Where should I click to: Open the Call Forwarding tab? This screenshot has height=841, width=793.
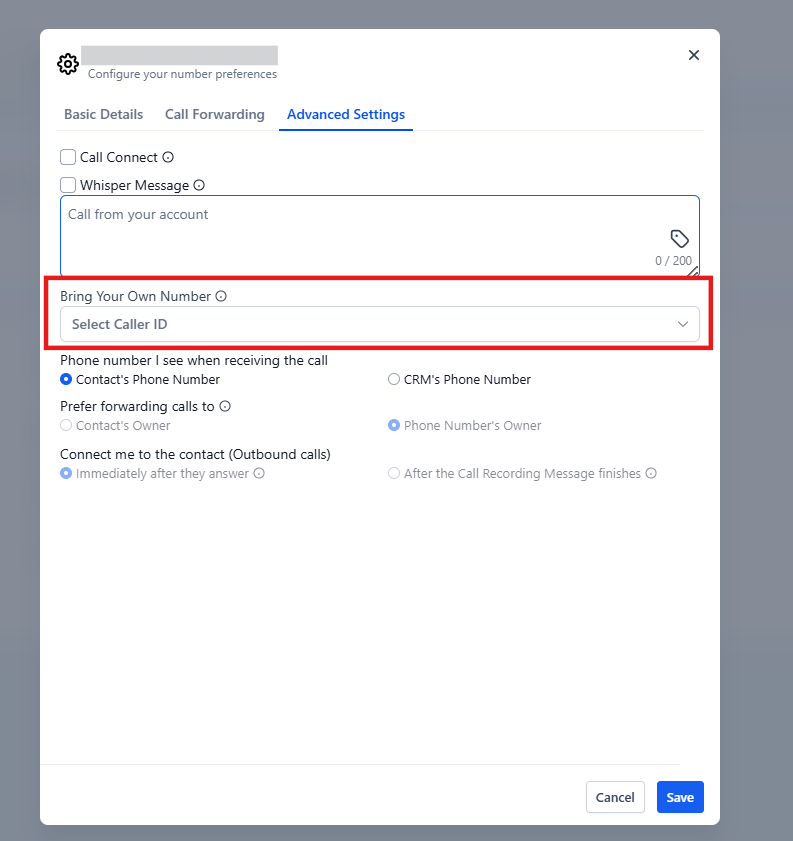[x=214, y=114]
